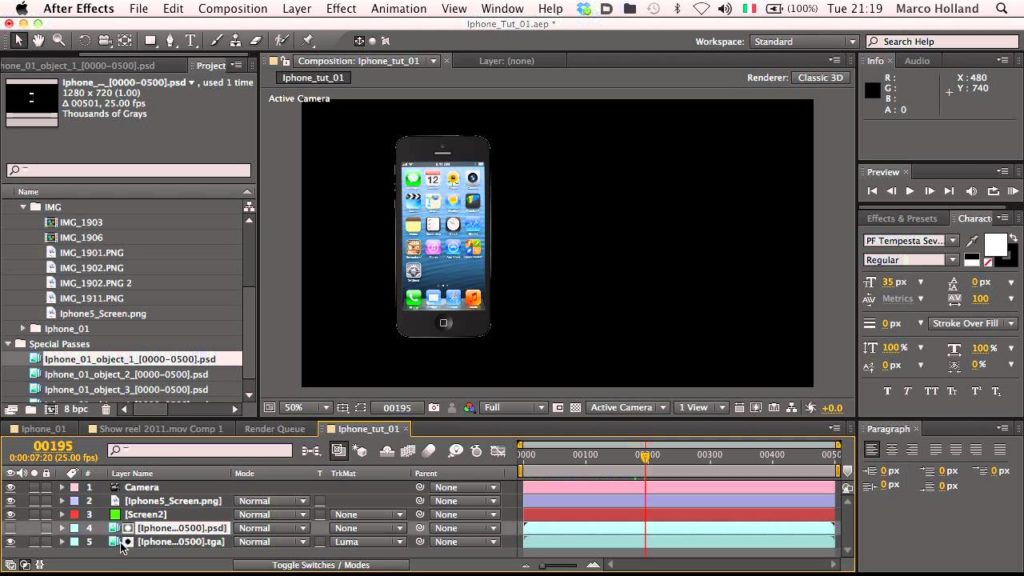Select the Zoom tool in toolbar
Screen dimensions: 1024x576
tap(59, 41)
